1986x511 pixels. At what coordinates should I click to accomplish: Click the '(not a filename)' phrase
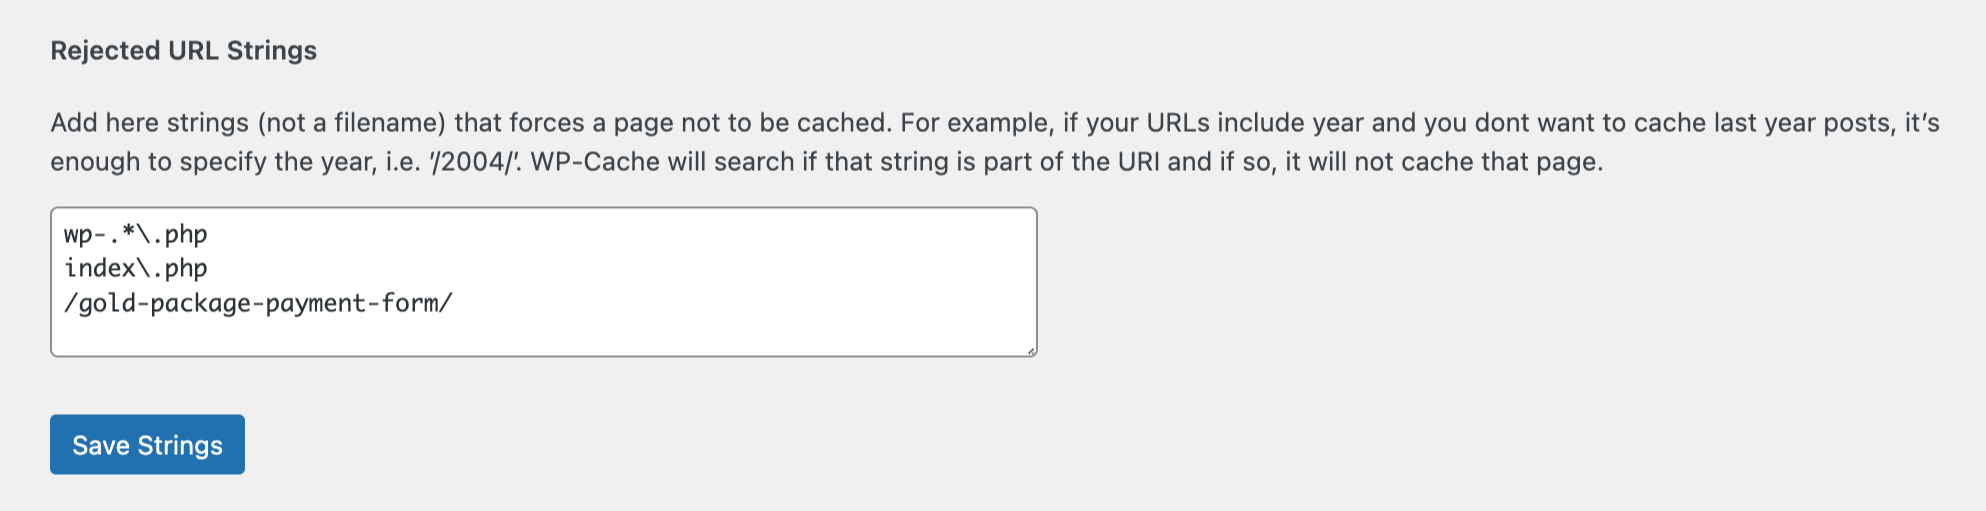(351, 123)
